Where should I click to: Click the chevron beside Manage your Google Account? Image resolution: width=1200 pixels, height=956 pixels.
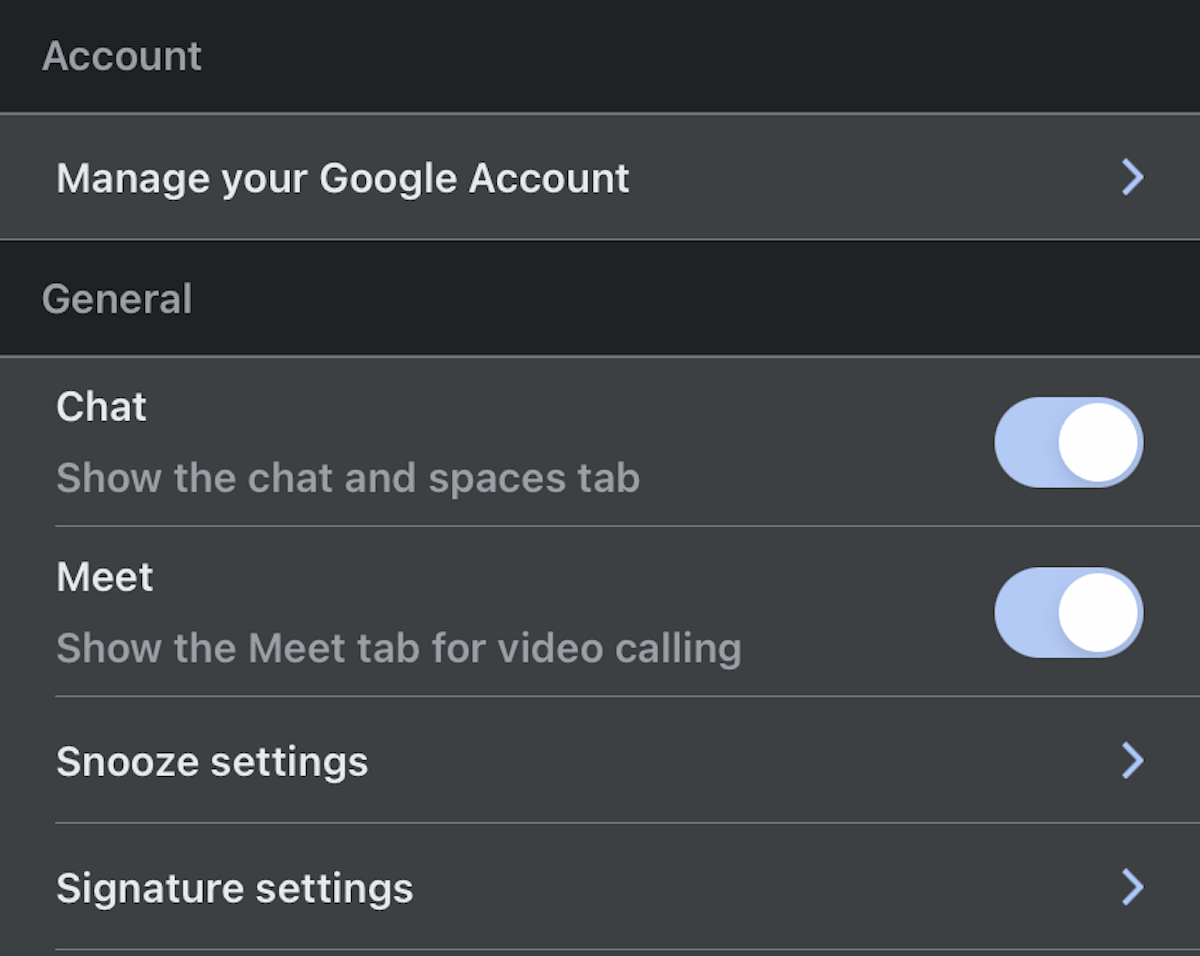coord(1132,178)
